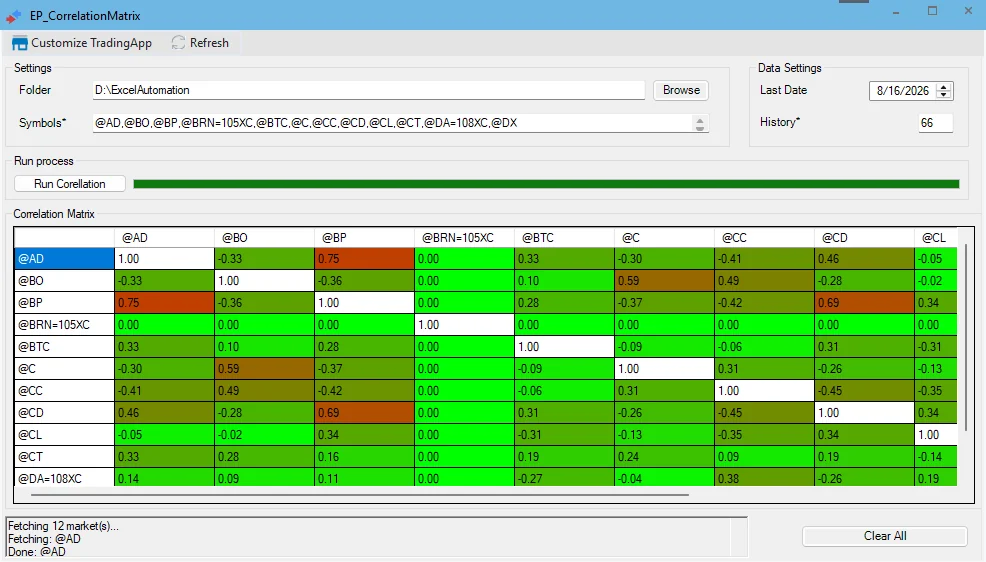The width and height of the screenshot is (986, 562).
Task: Click the 0.49 cell in @CC row
Action: 264,390
